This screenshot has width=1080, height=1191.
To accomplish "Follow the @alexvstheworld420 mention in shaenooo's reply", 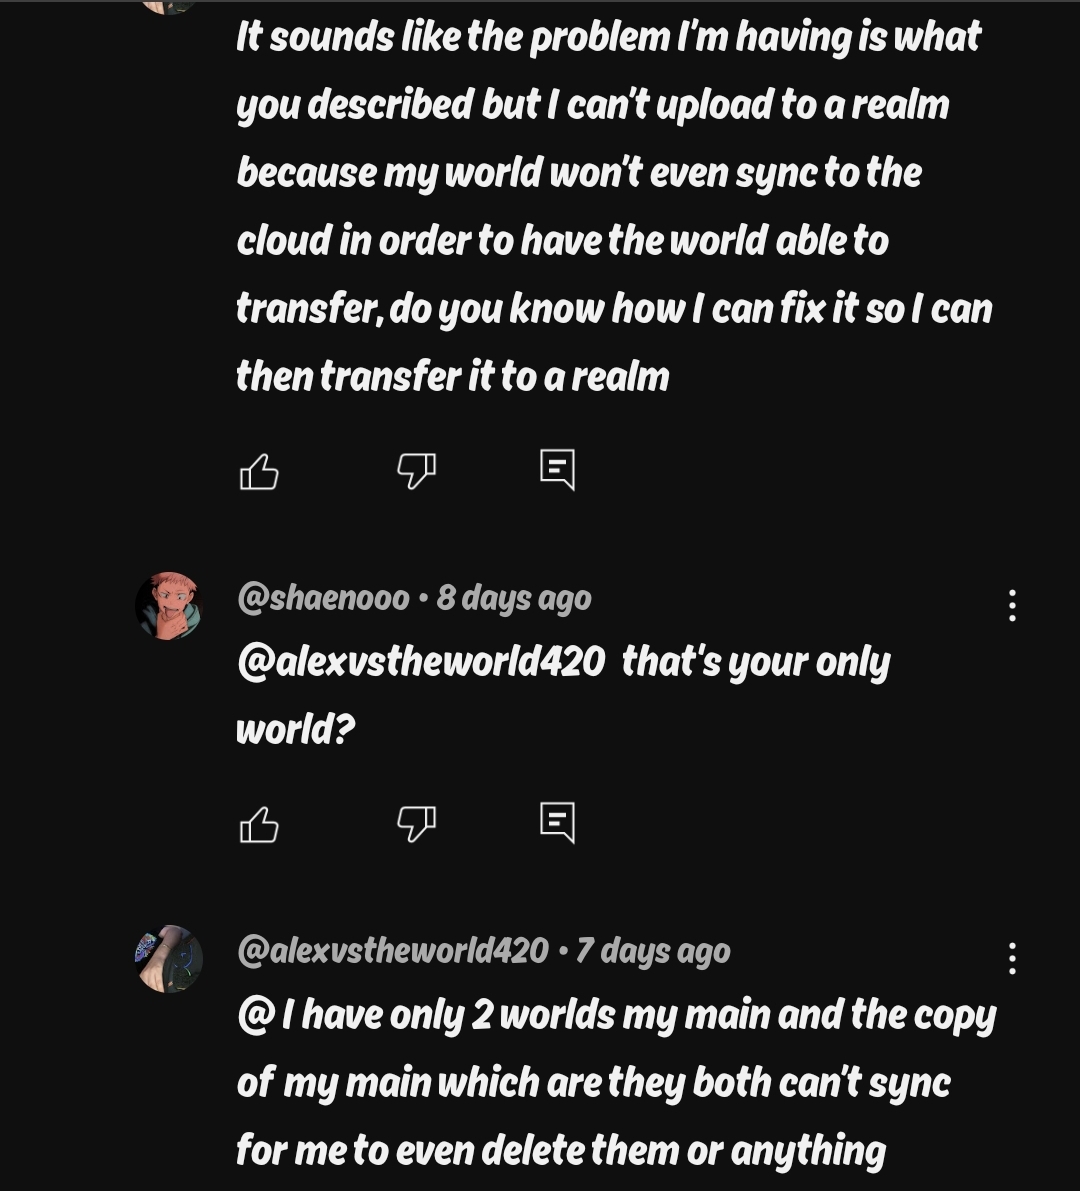I will tap(421, 662).
